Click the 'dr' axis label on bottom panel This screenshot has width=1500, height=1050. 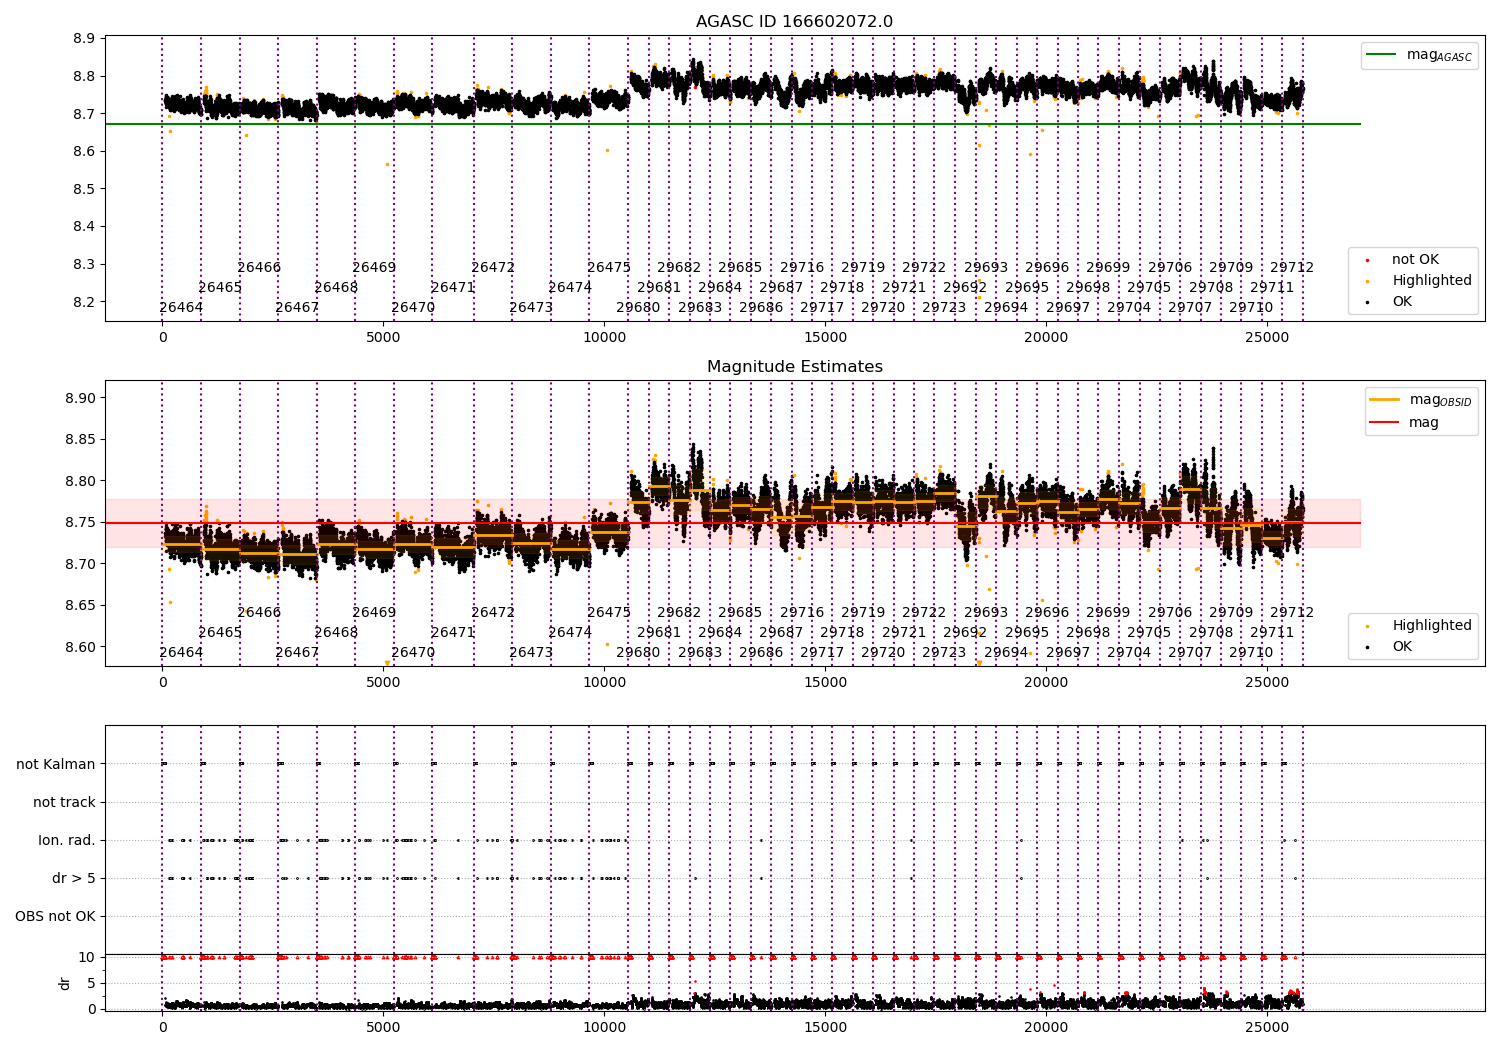click(65, 984)
